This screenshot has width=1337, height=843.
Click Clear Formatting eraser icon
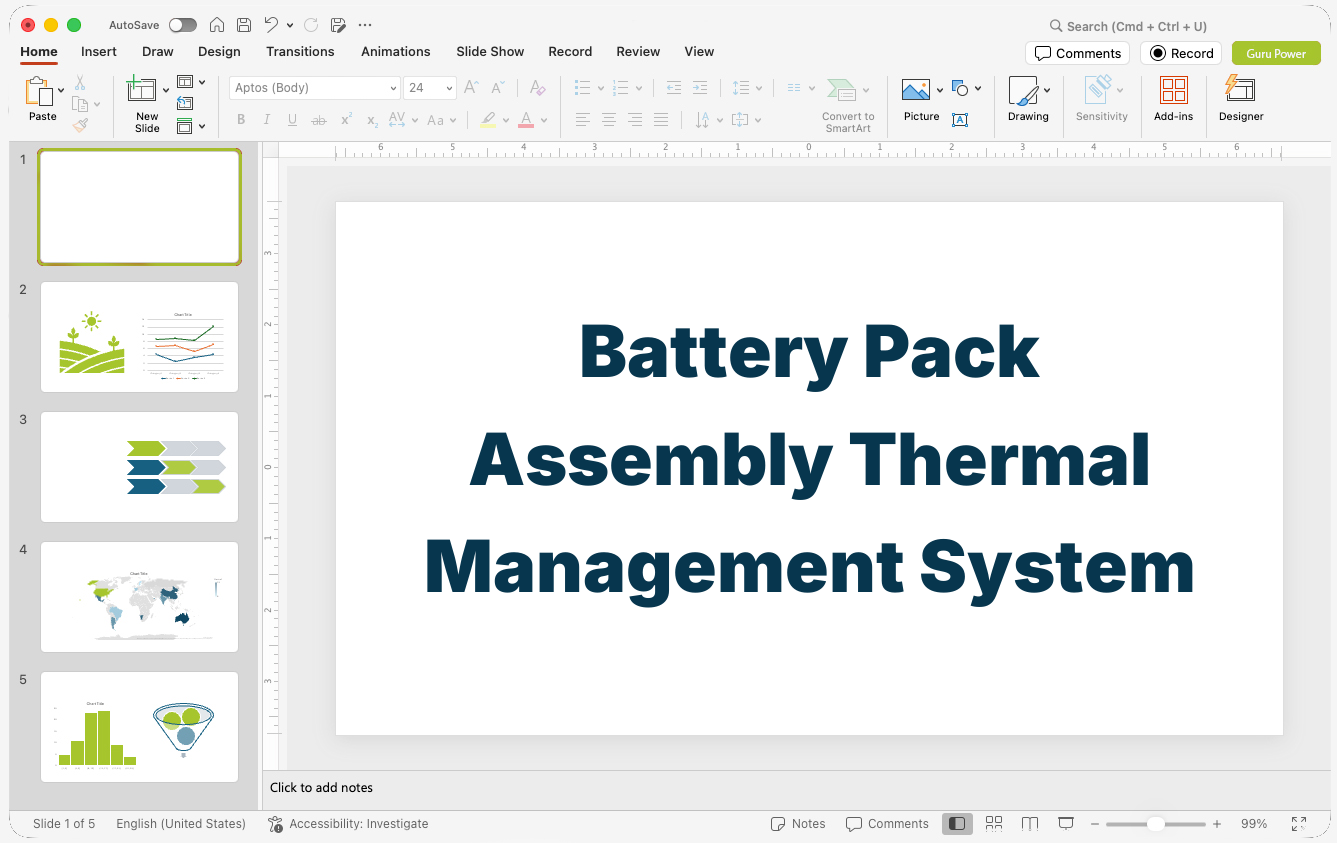[x=538, y=88]
